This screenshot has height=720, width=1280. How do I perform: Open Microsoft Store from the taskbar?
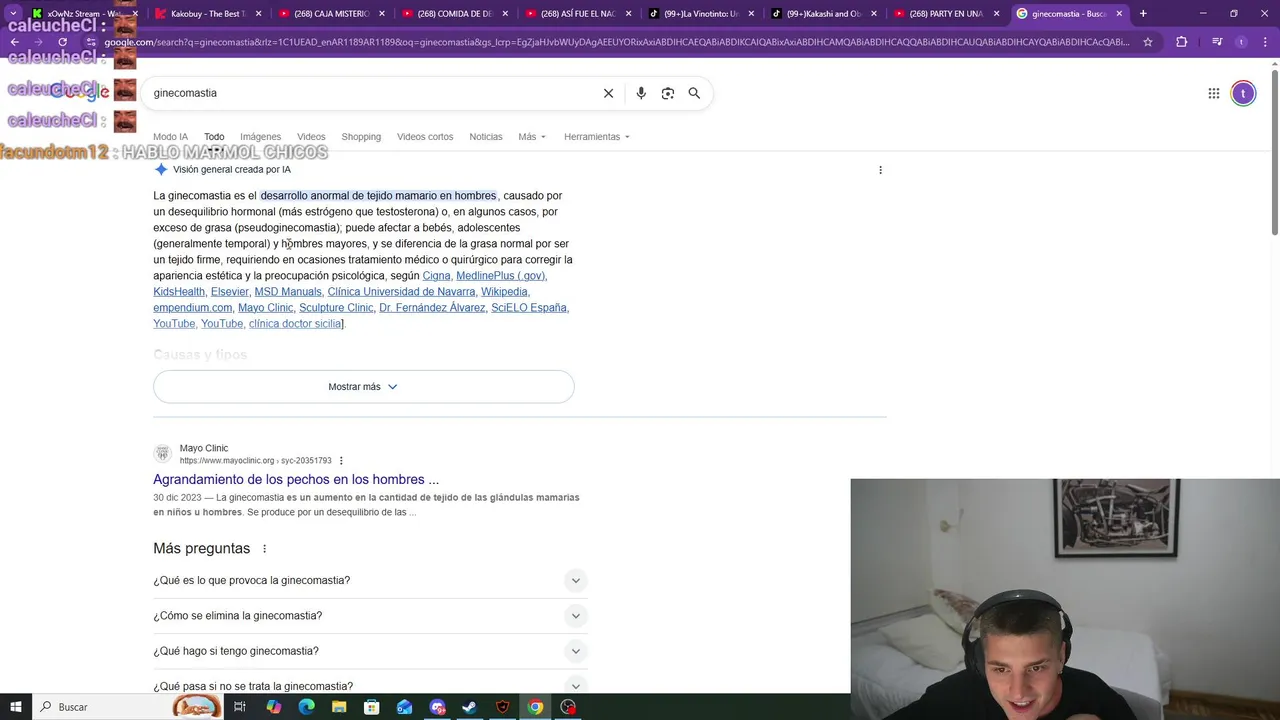coord(372,707)
